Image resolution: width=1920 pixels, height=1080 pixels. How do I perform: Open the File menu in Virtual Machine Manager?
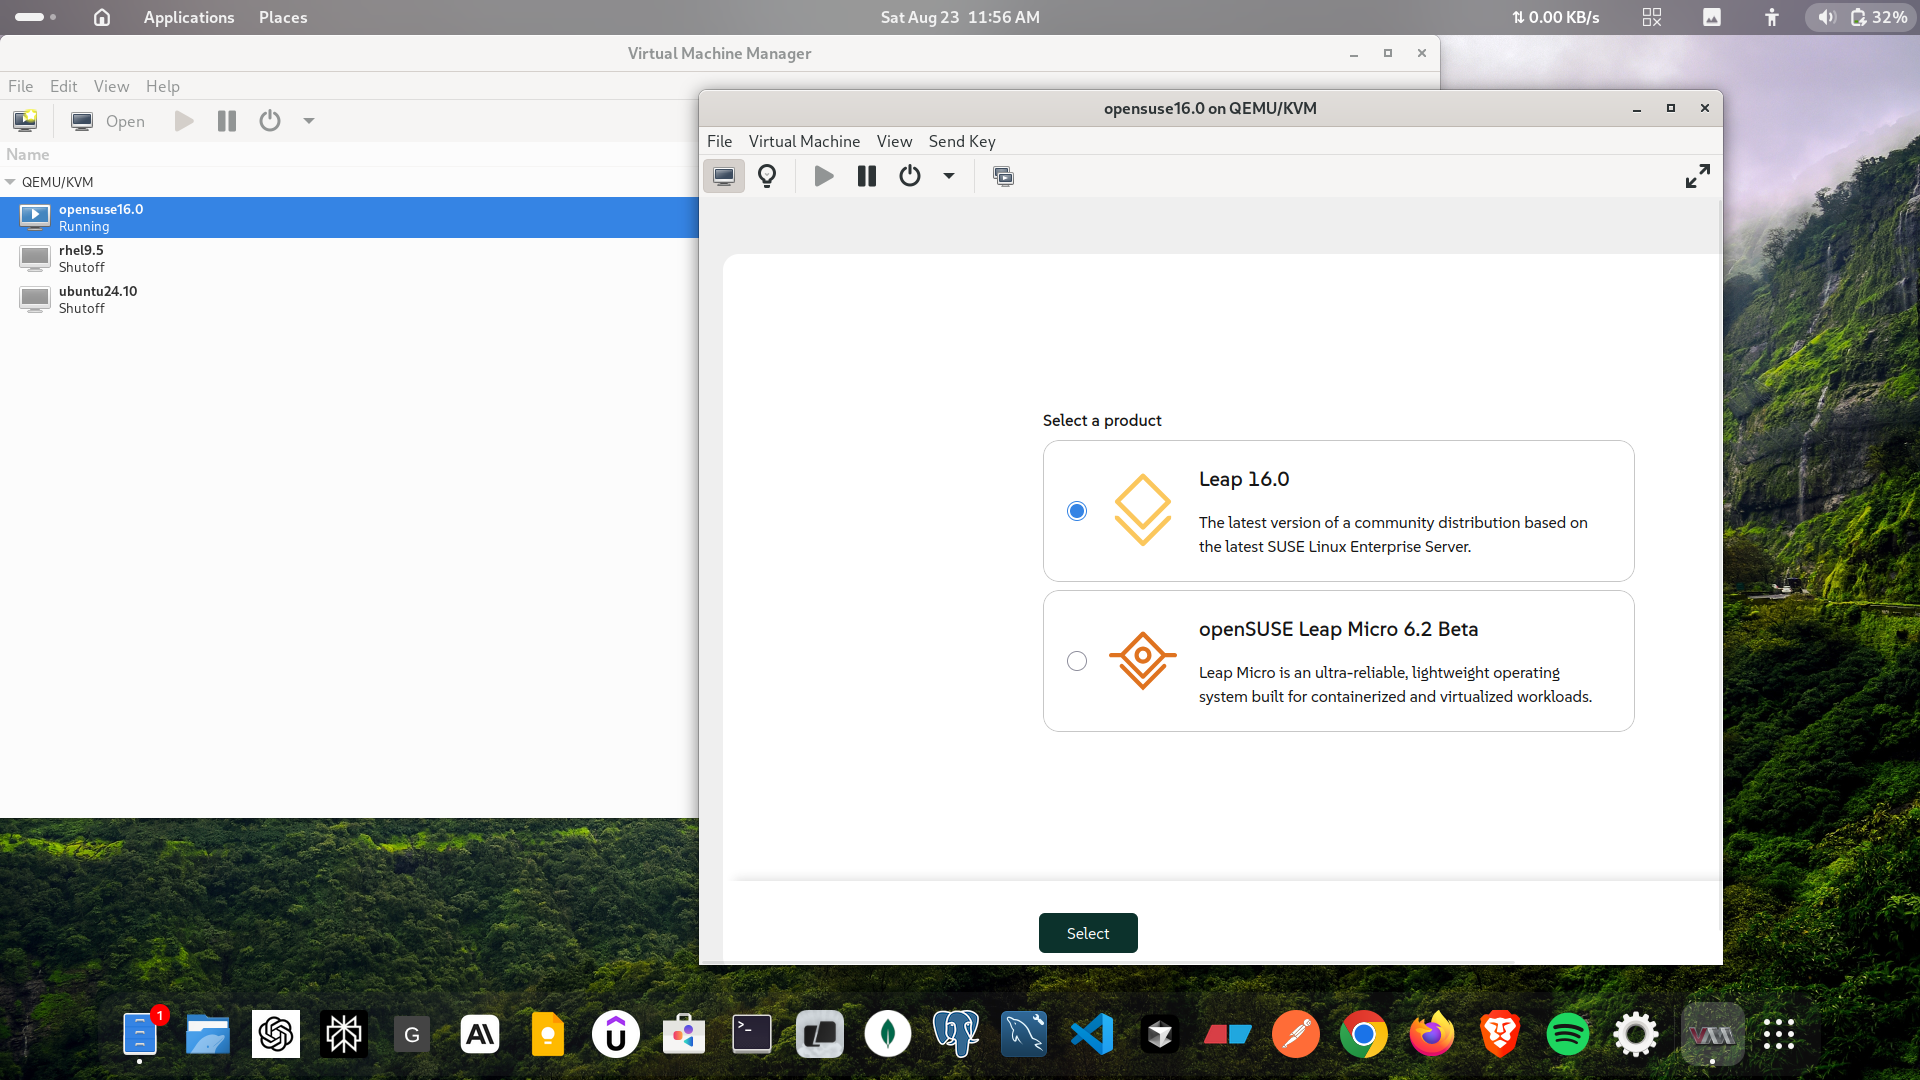(20, 86)
